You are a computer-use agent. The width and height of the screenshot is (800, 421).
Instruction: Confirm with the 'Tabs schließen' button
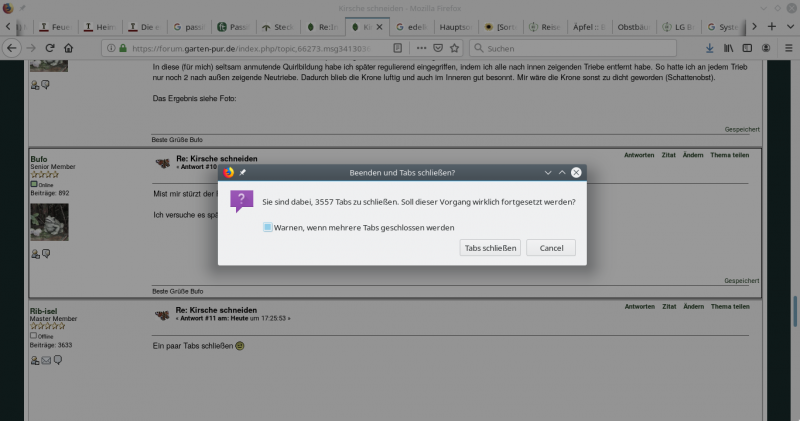490,247
